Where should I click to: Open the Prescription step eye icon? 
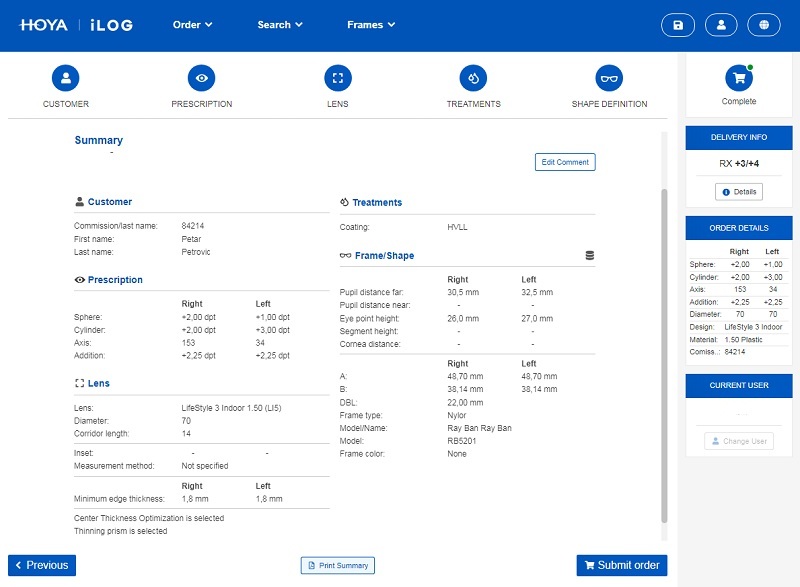click(x=202, y=78)
